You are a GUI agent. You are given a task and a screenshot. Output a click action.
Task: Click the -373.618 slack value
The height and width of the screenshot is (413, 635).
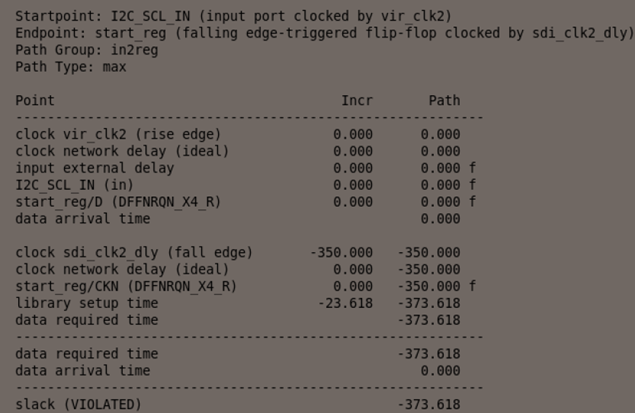[428, 404]
